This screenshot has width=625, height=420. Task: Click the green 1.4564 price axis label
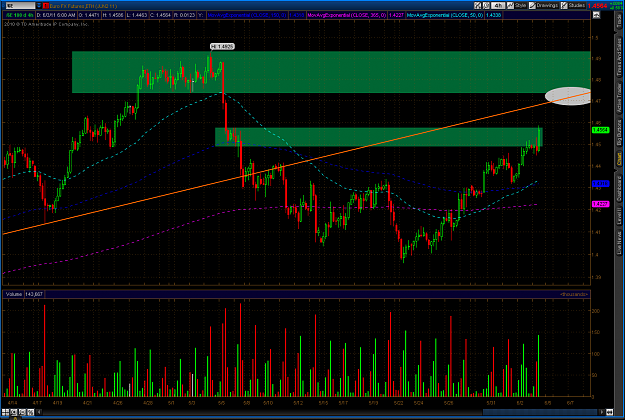[x=600, y=130]
